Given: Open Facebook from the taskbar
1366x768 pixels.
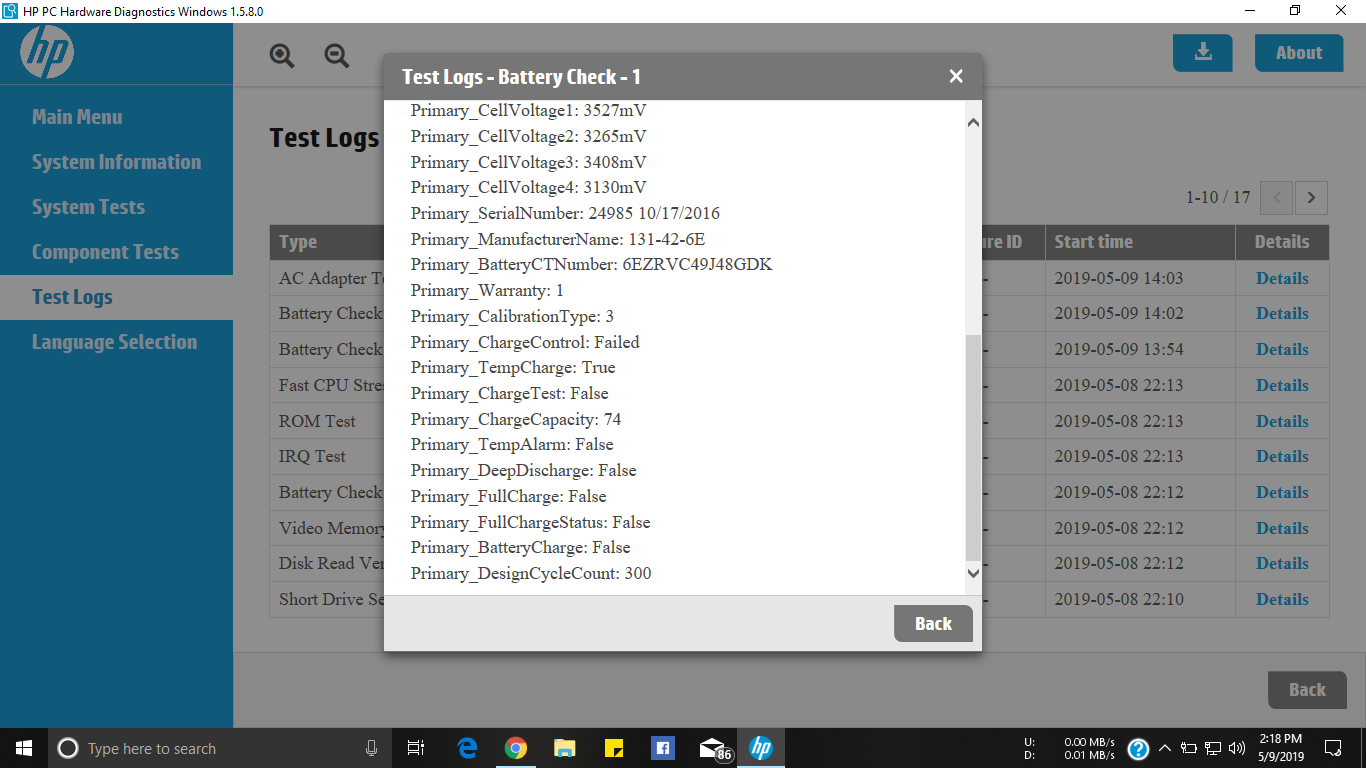Looking at the screenshot, I should tap(662, 747).
